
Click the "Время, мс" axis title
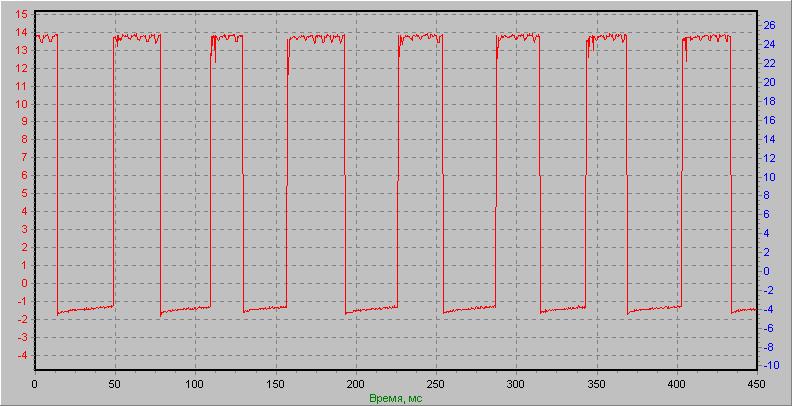(395, 398)
